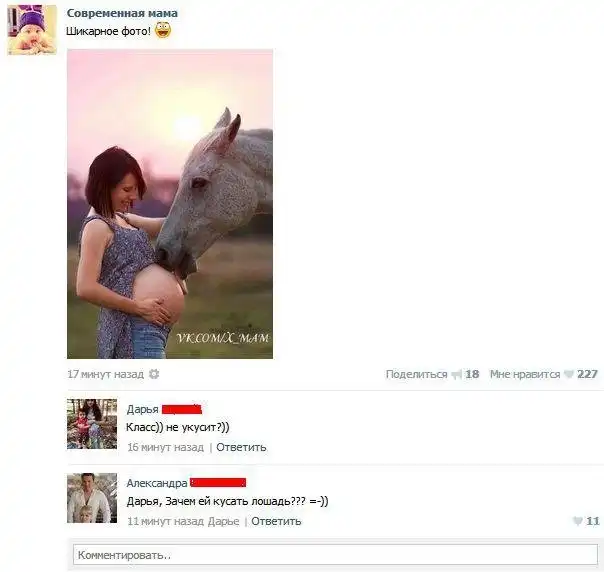The image size is (604, 572).
Task: Open Дарья's profile picture
Action: point(92,424)
